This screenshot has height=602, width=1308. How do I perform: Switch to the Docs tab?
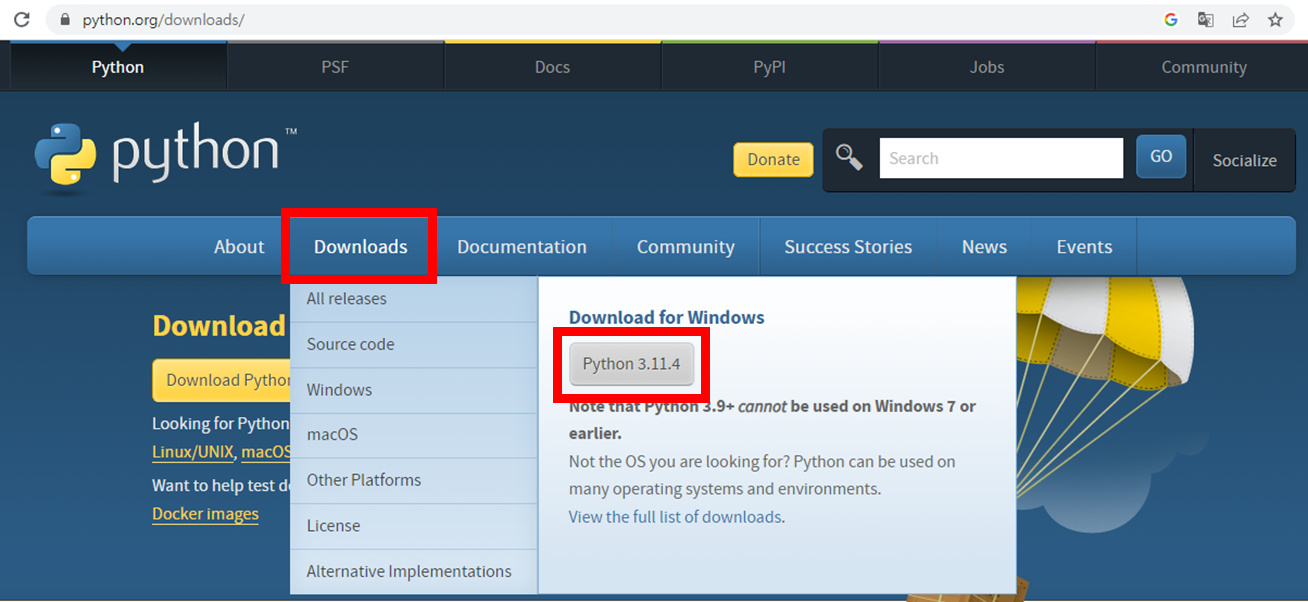click(552, 67)
